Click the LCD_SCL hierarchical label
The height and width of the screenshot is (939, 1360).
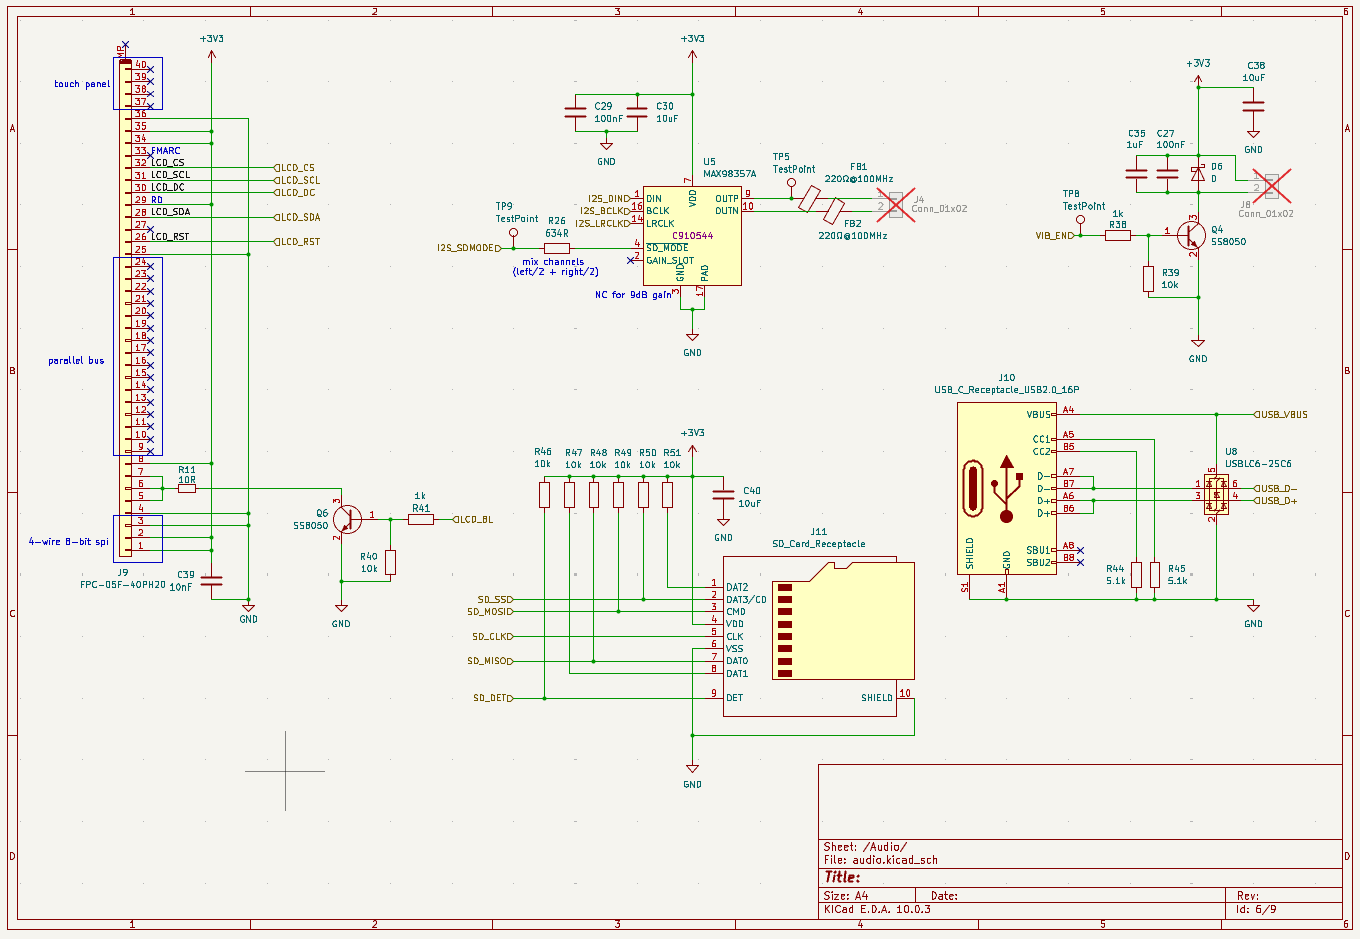coord(297,180)
